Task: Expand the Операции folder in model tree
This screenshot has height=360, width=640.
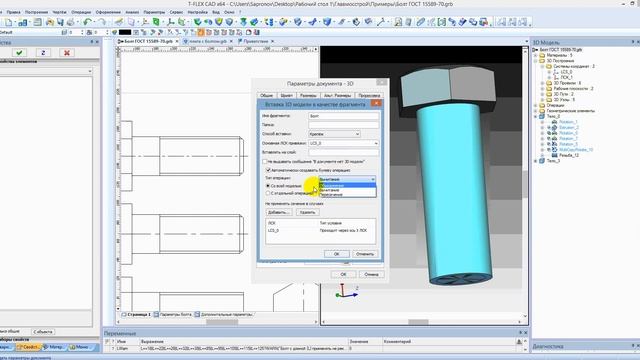Action: [536, 105]
